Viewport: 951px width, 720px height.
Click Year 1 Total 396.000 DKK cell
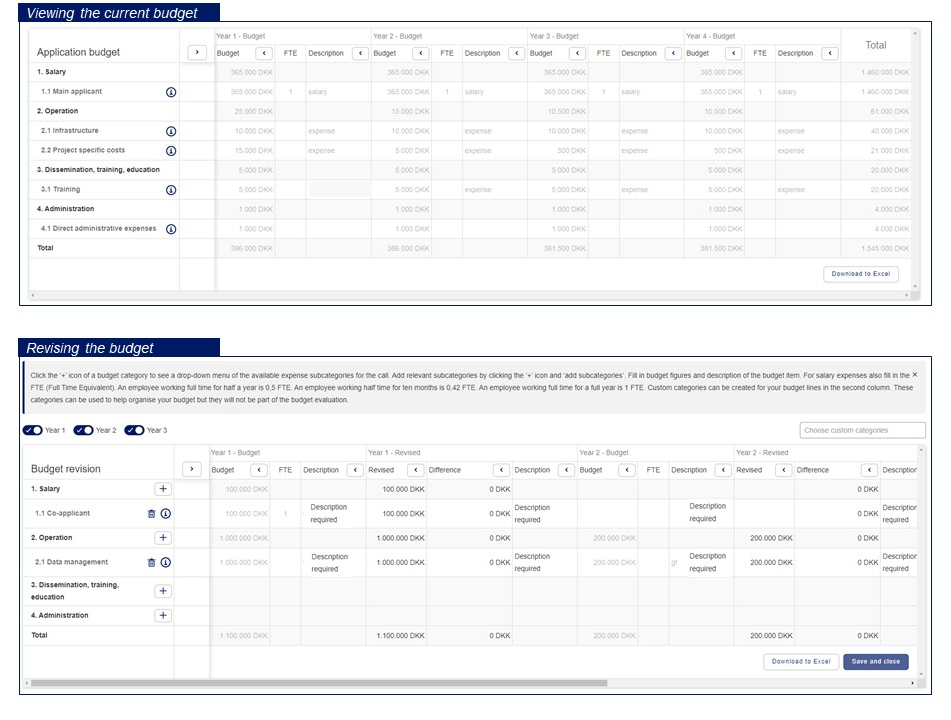[245, 249]
